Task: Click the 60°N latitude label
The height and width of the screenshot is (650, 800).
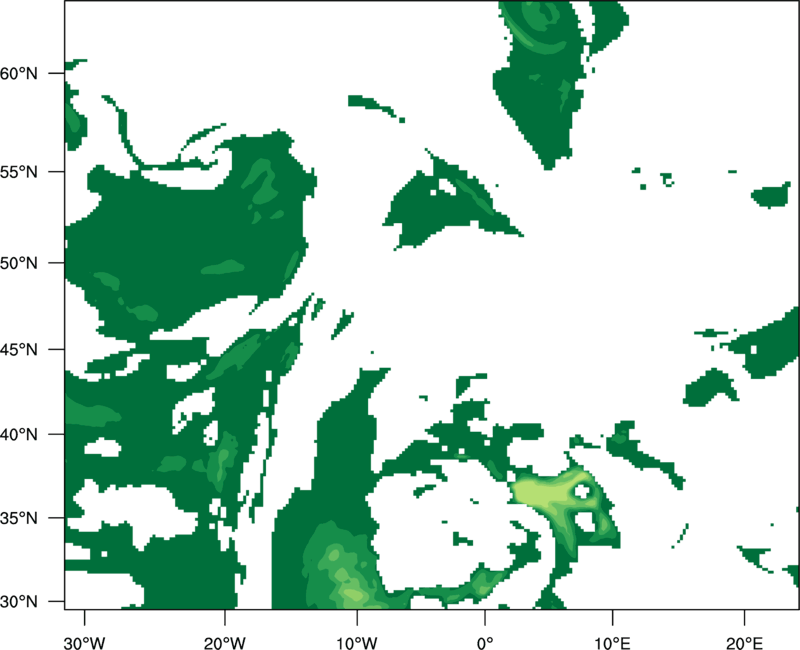Action: point(19,73)
